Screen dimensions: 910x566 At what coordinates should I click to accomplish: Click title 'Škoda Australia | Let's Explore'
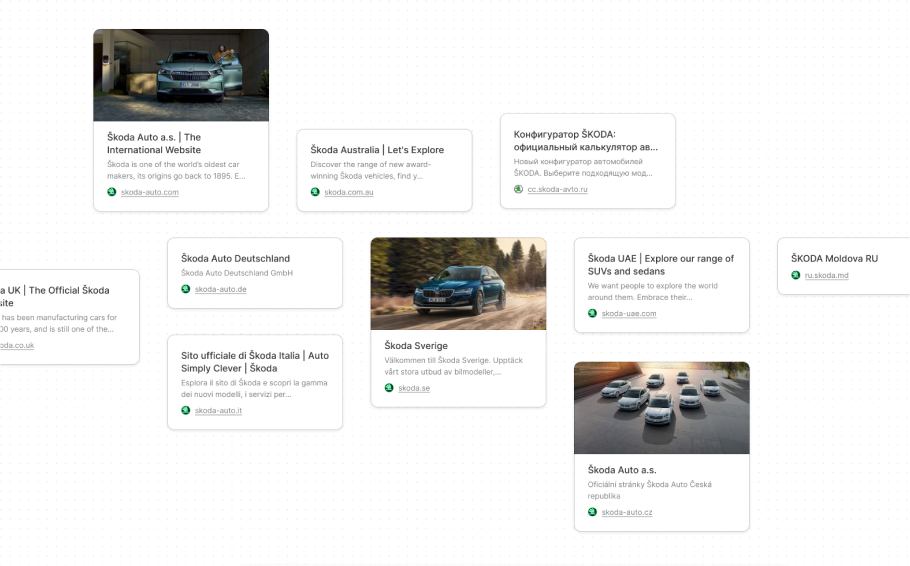point(377,150)
